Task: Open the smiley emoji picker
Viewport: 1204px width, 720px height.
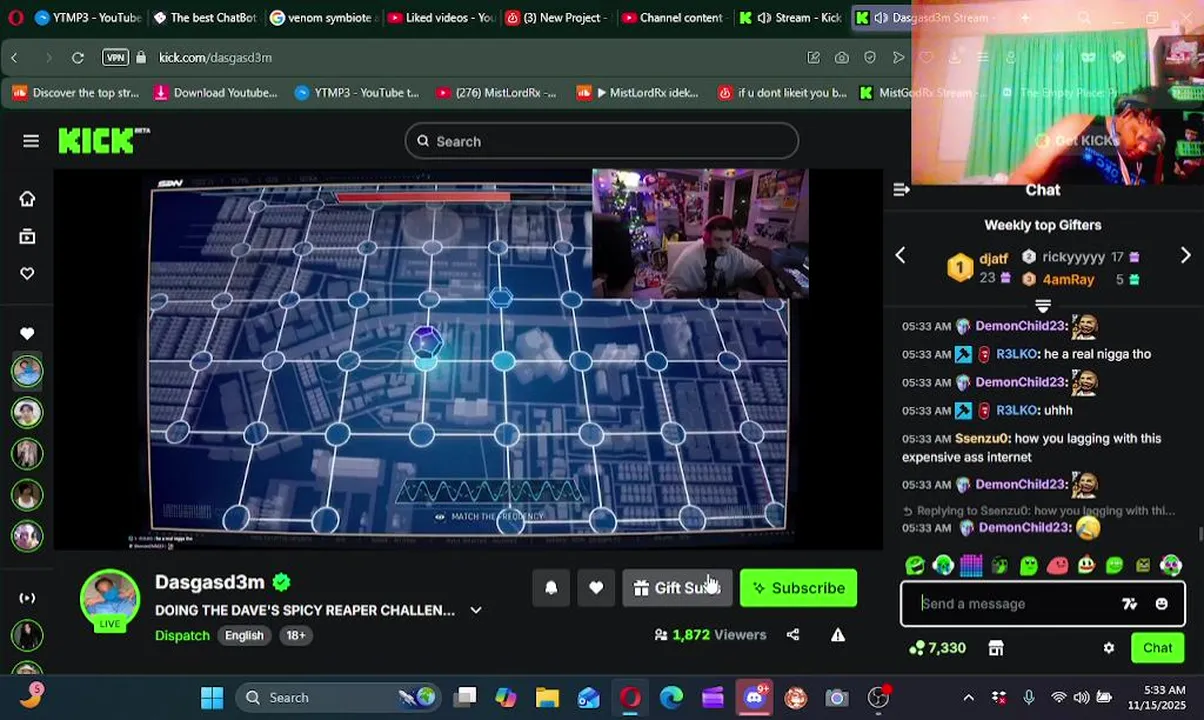Action: pyautogui.click(x=1161, y=604)
